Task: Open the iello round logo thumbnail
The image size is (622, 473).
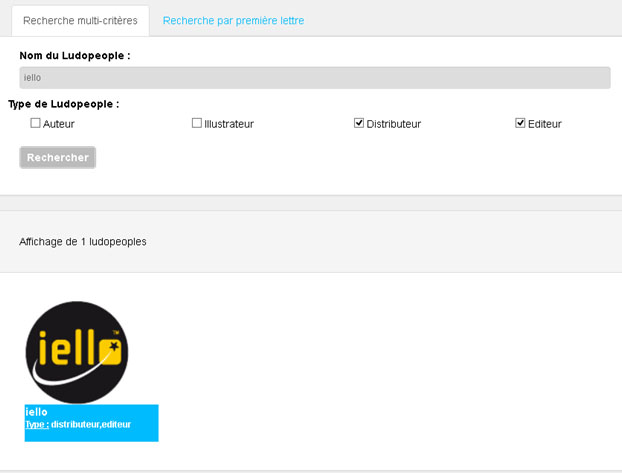Action: coord(77,352)
